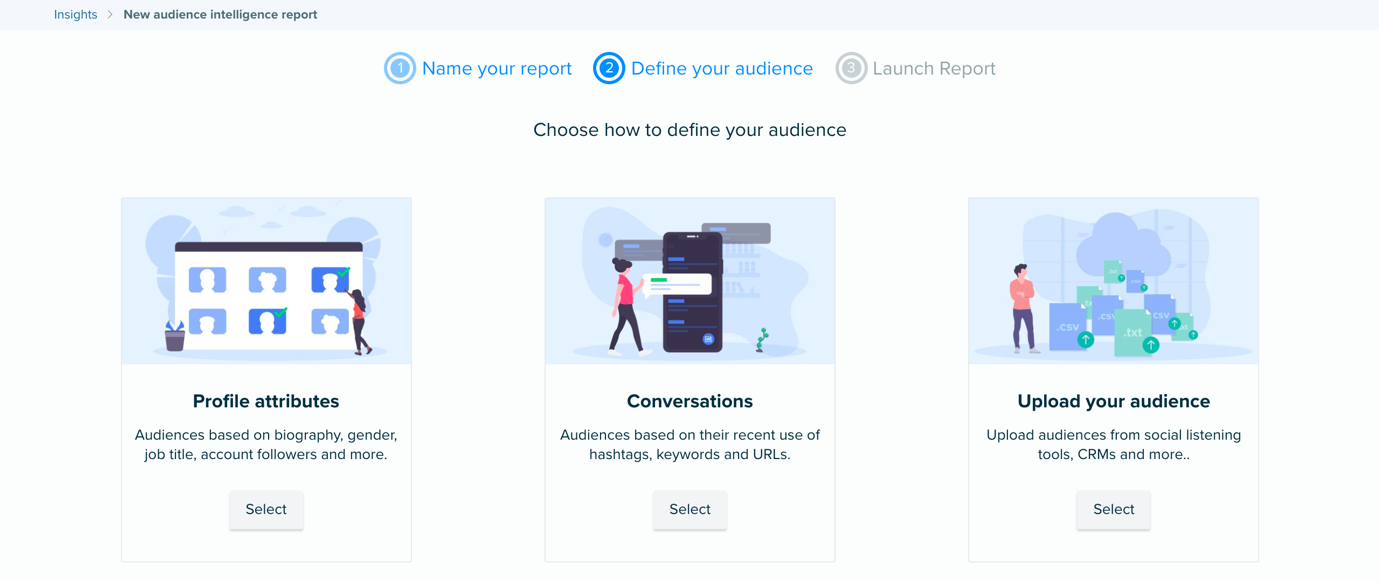Screen dimensions: 1379x581
Task: Click 'New audience intelligence report' breadcrumb text
Action: 220,15
